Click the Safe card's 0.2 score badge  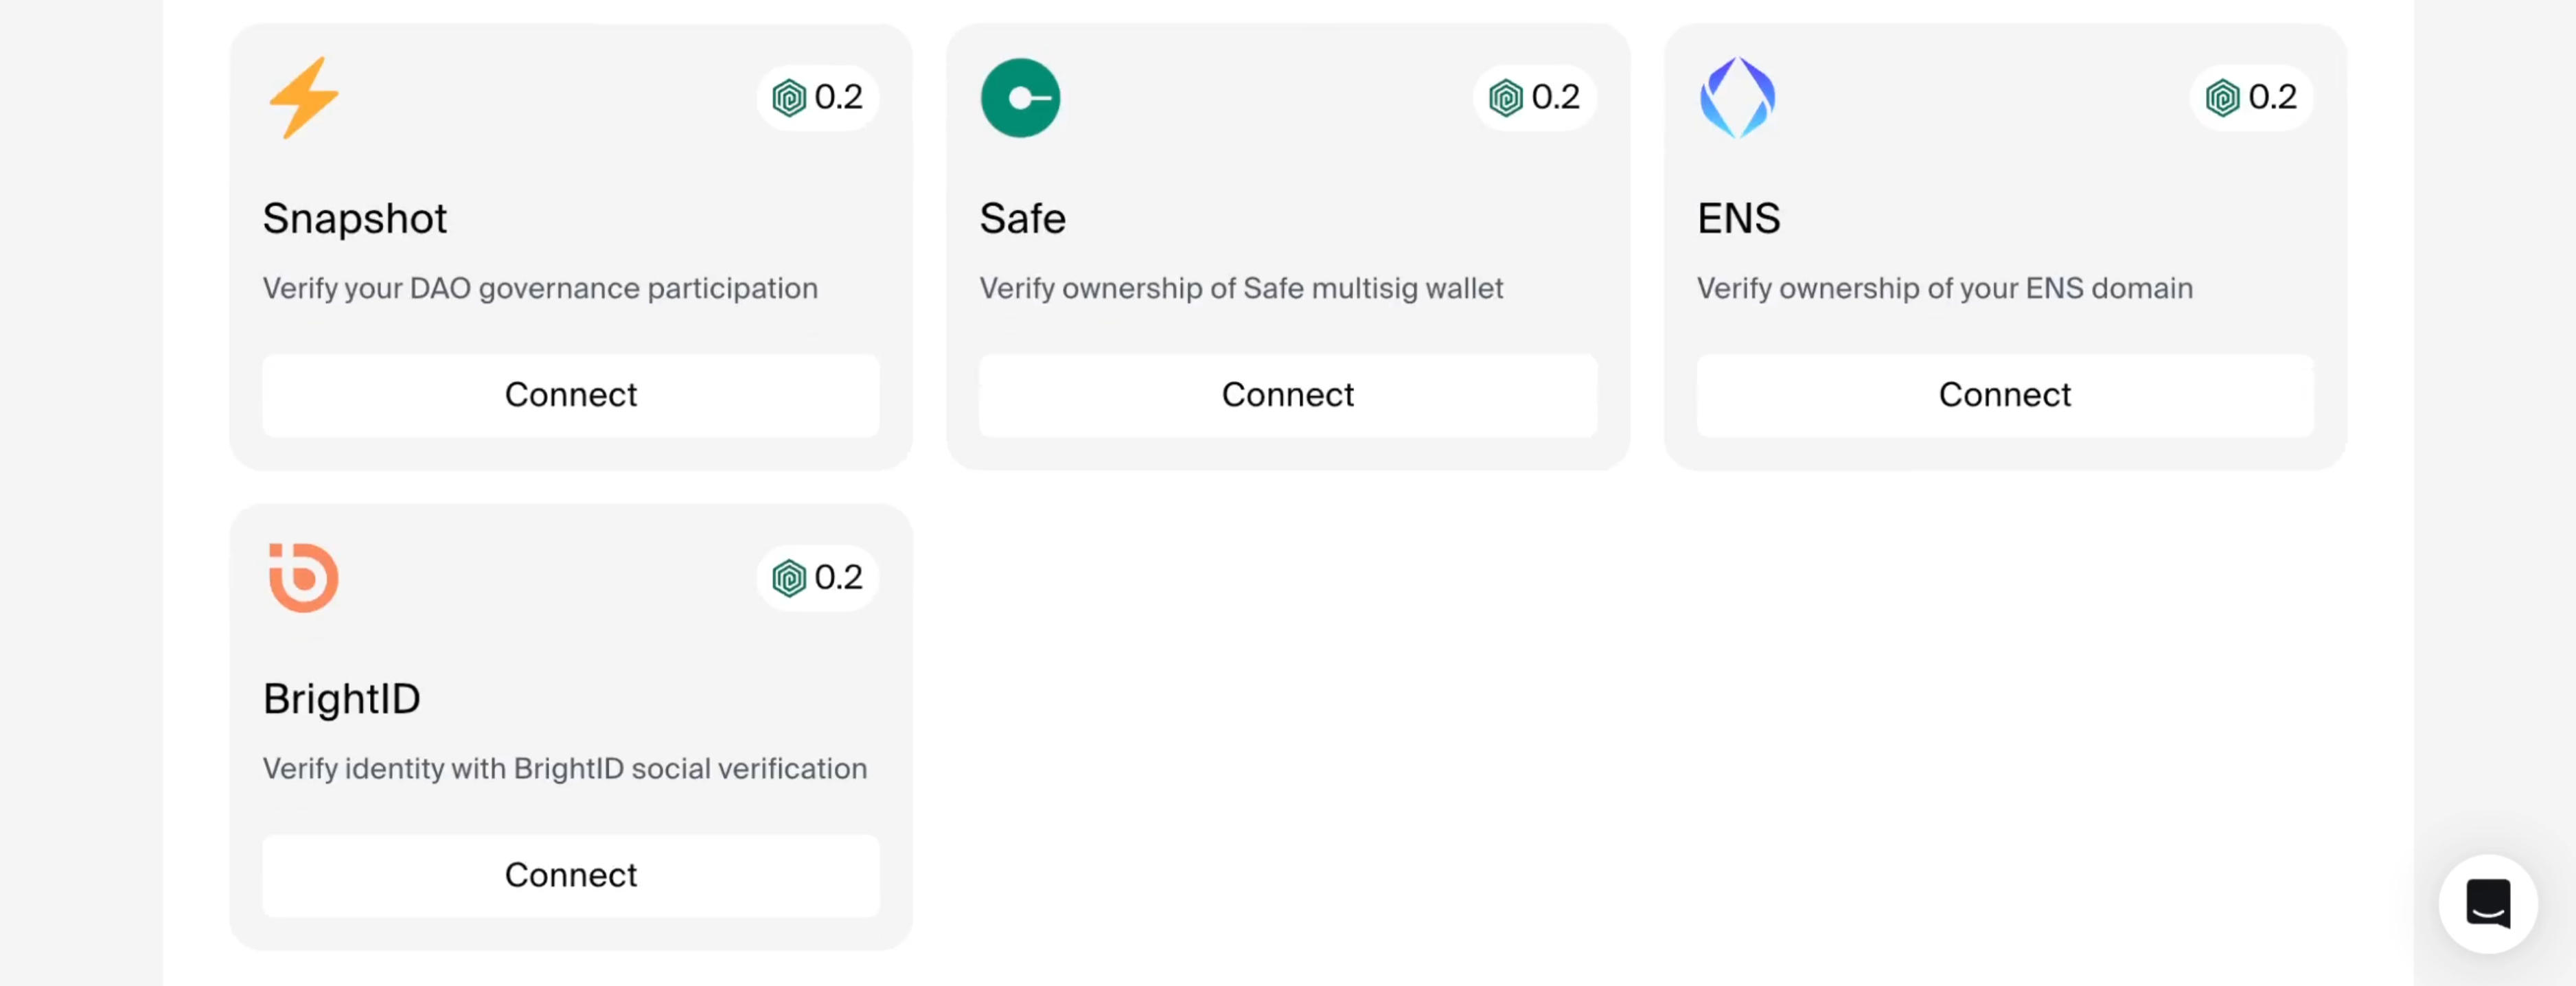pyautogui.click(x=1534, y=98)
